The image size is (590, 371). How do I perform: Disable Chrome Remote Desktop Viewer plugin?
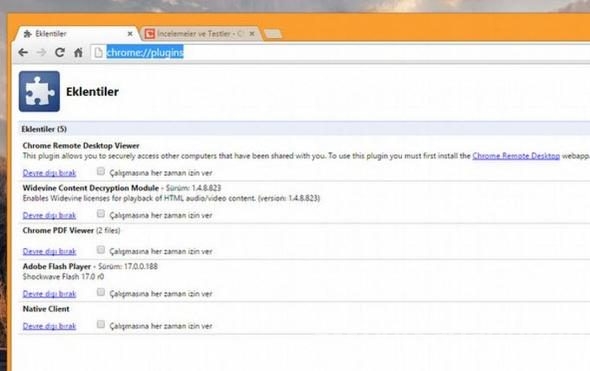(x=49, y=173)
